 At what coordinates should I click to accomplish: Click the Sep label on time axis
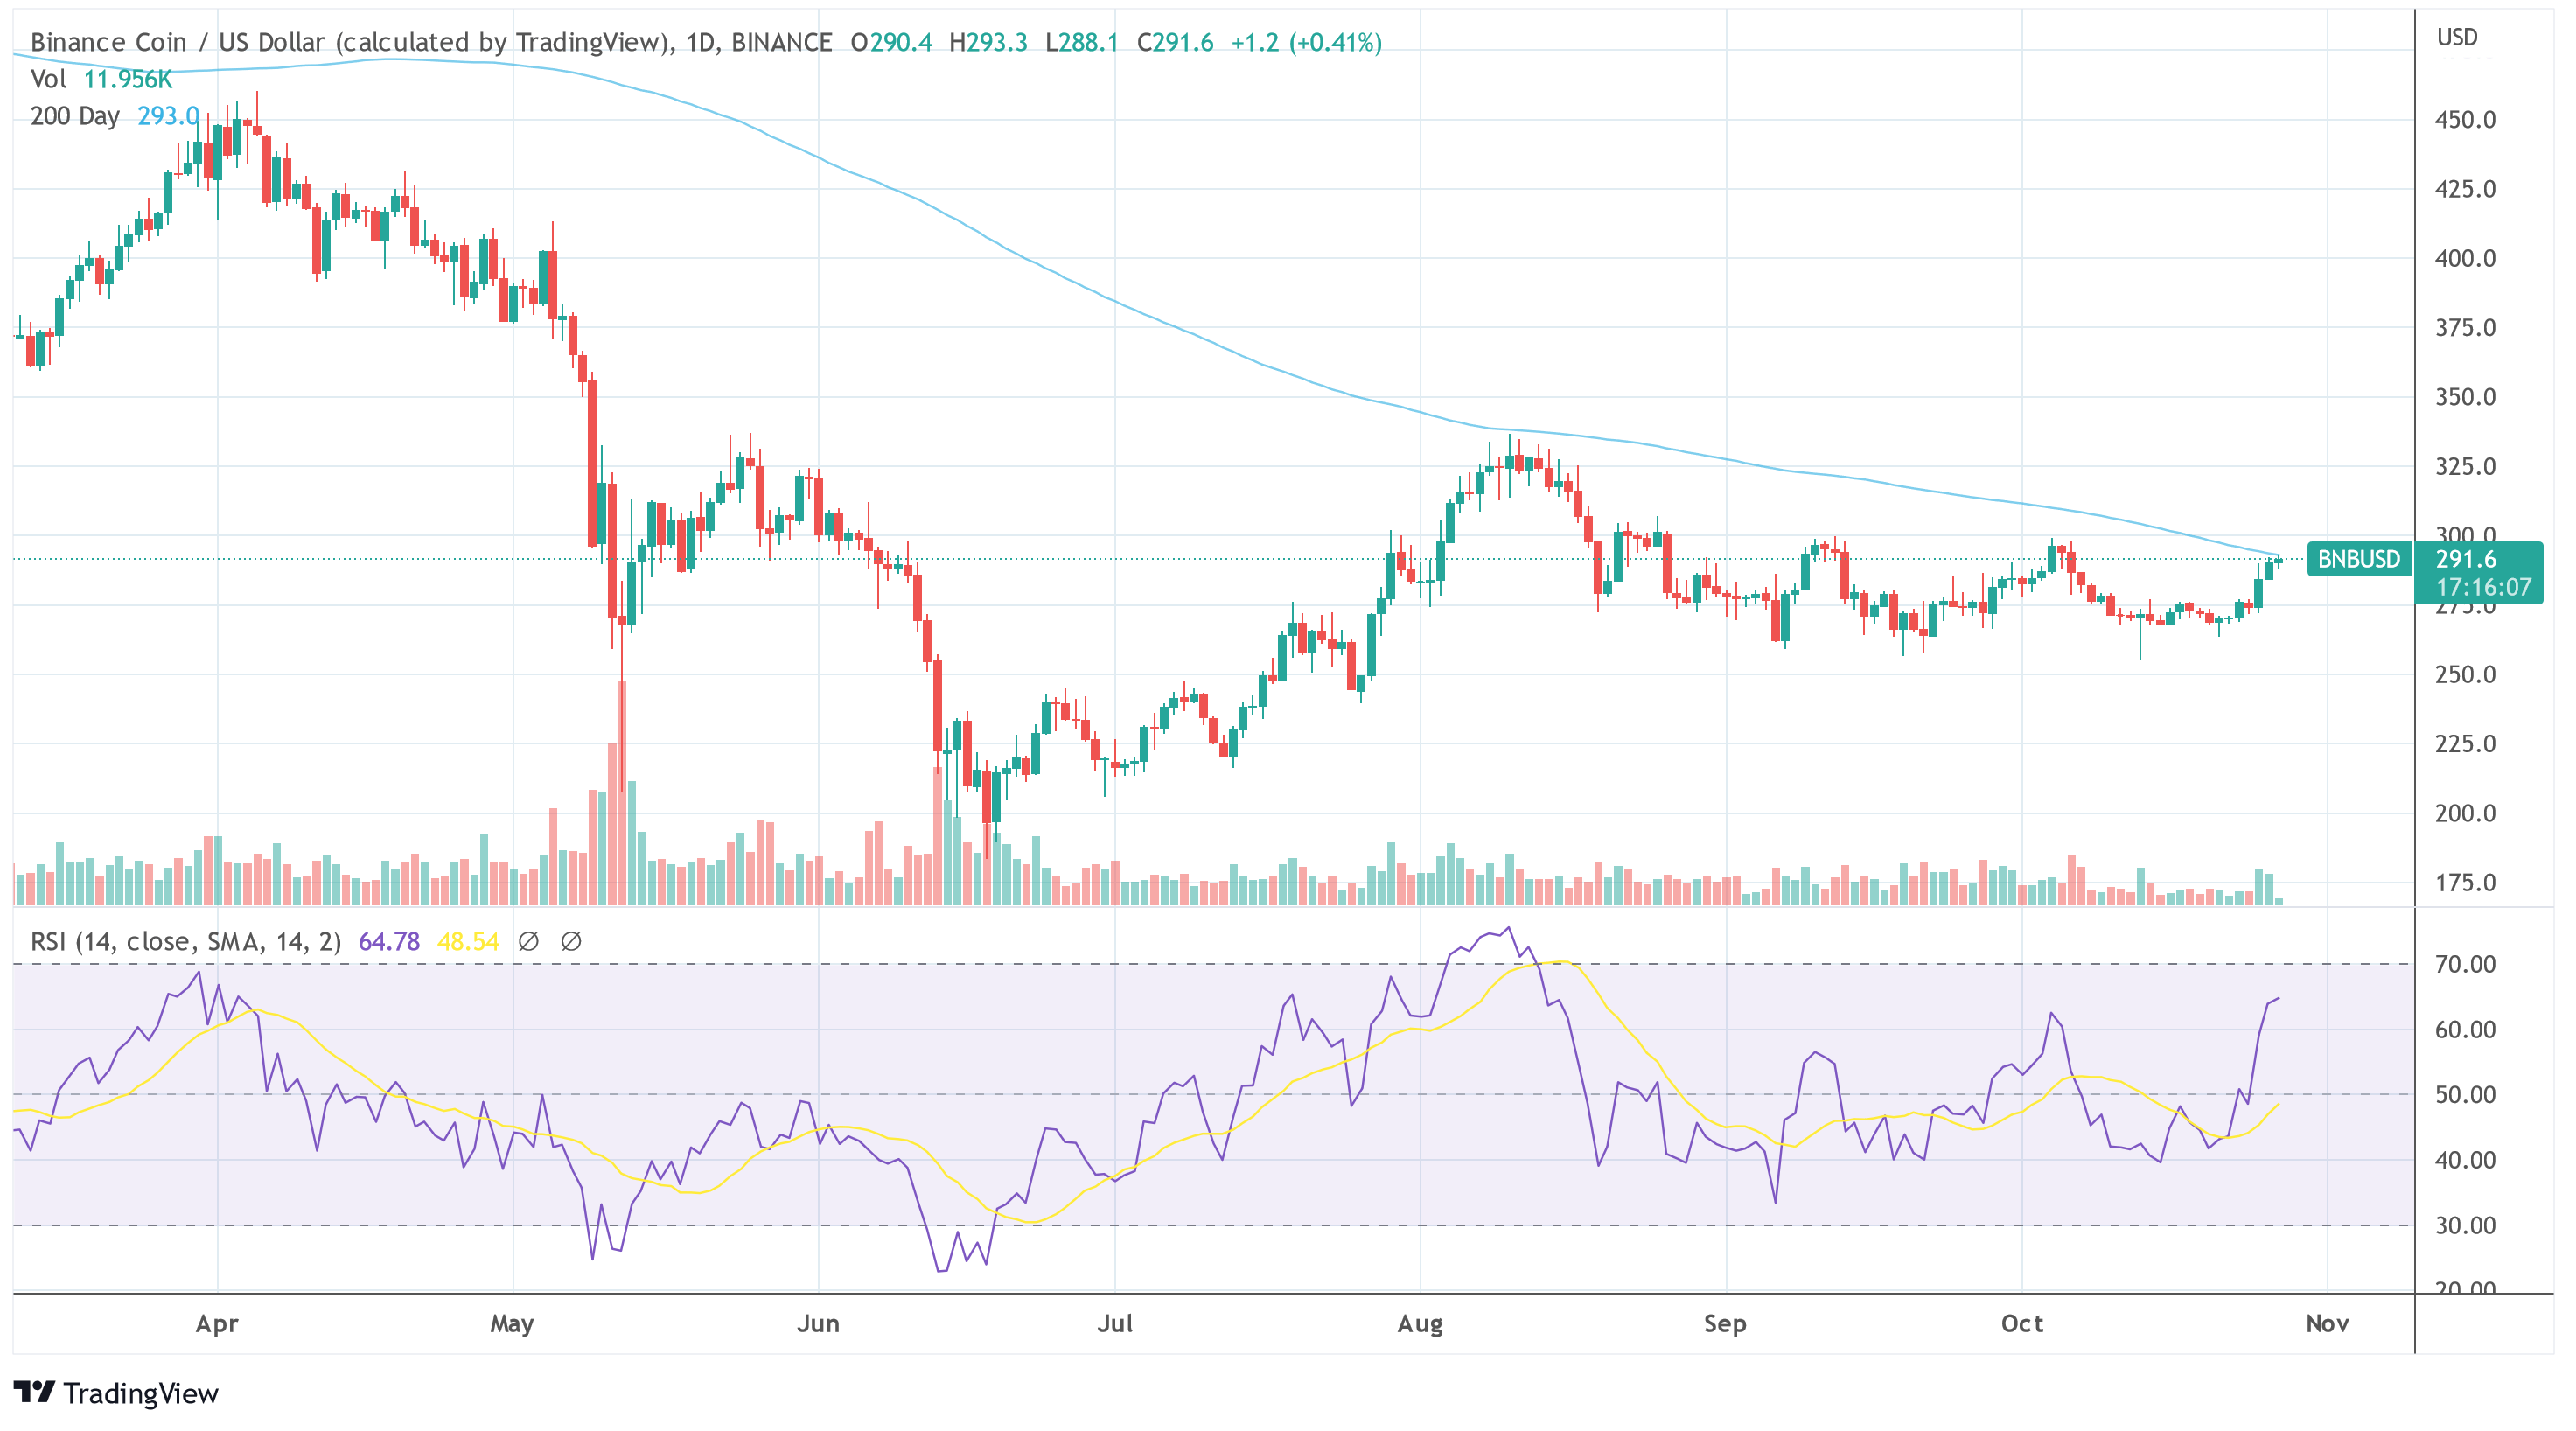pyautogui.click(x=1725, y=1324)
